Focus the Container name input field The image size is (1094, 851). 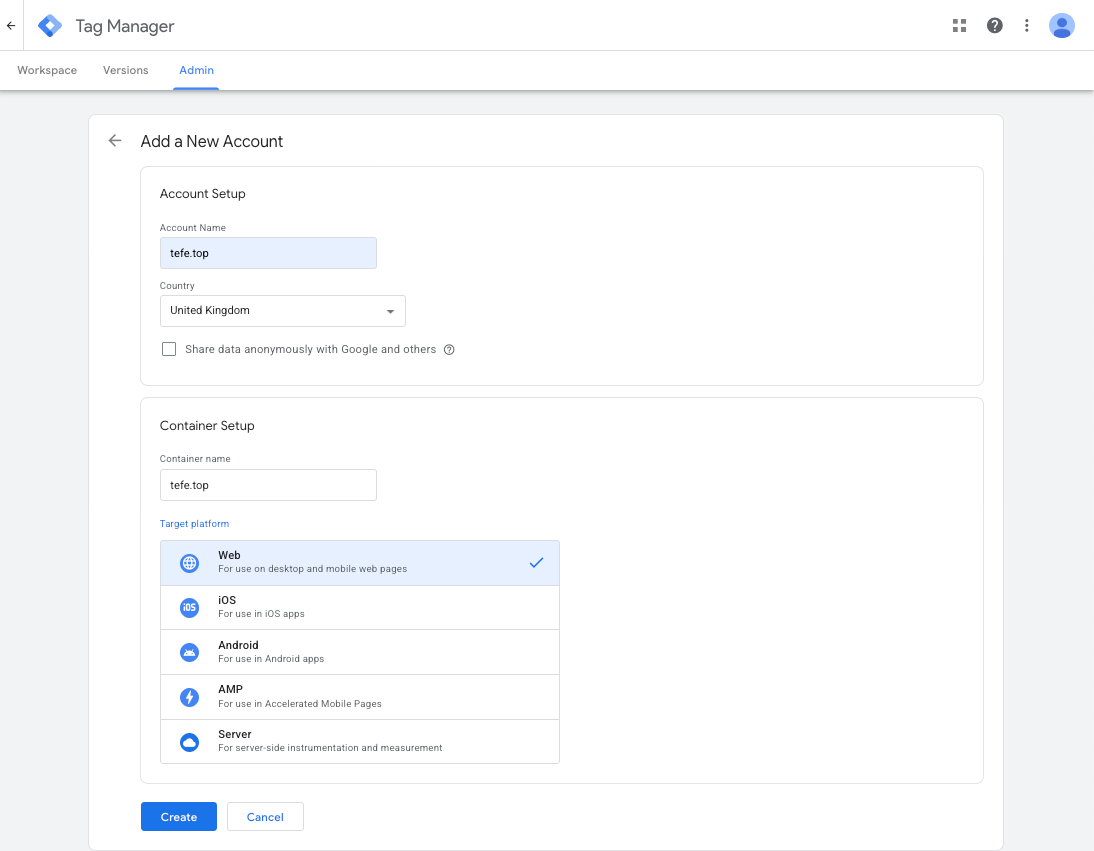(x=268, y=485)
